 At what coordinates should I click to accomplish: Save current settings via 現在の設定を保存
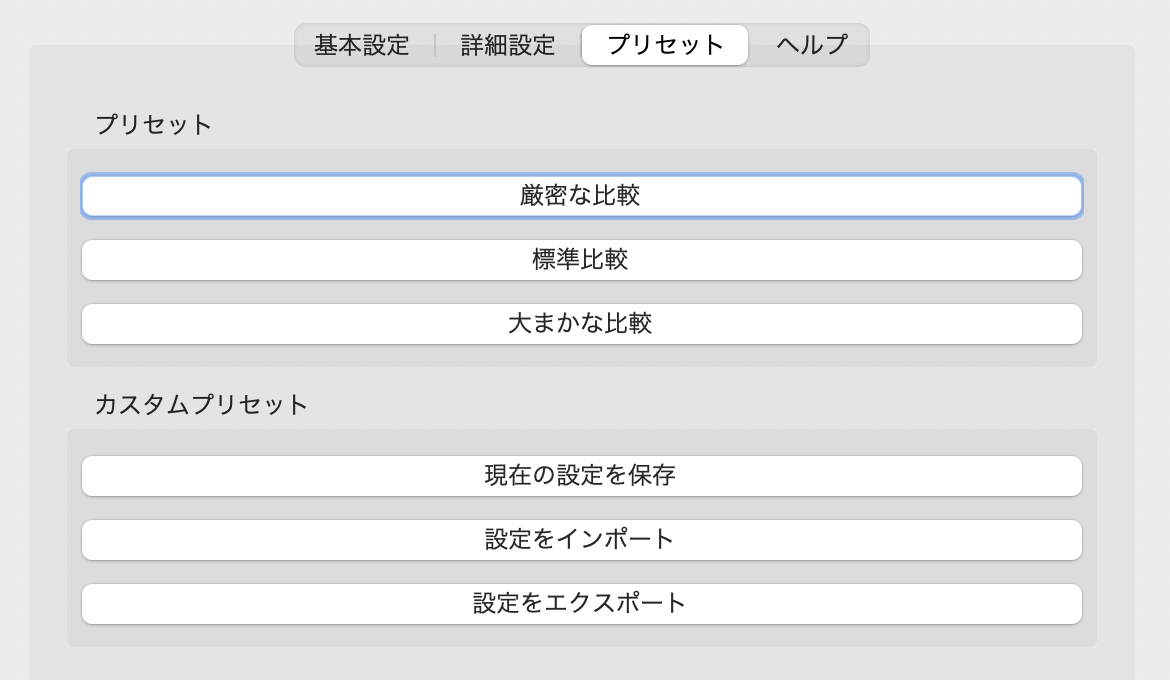pos(581,476)
